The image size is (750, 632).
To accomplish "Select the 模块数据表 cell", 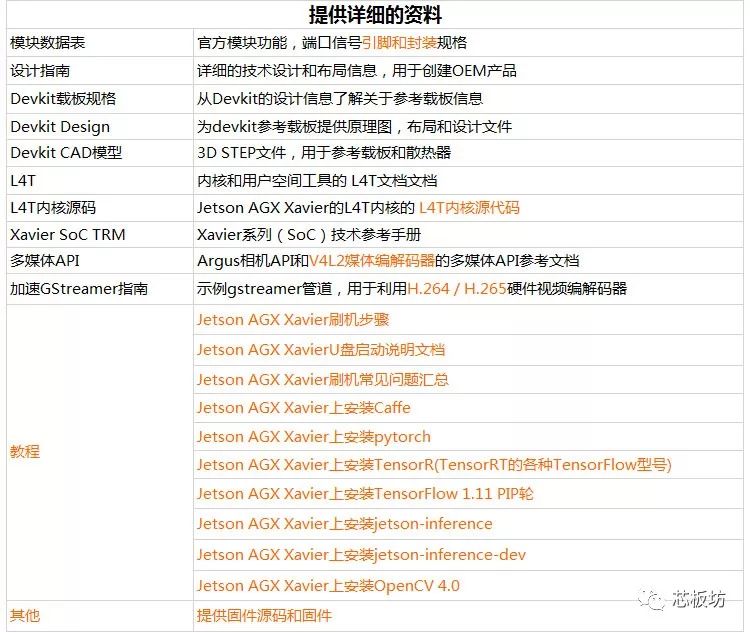I will 100,43.
